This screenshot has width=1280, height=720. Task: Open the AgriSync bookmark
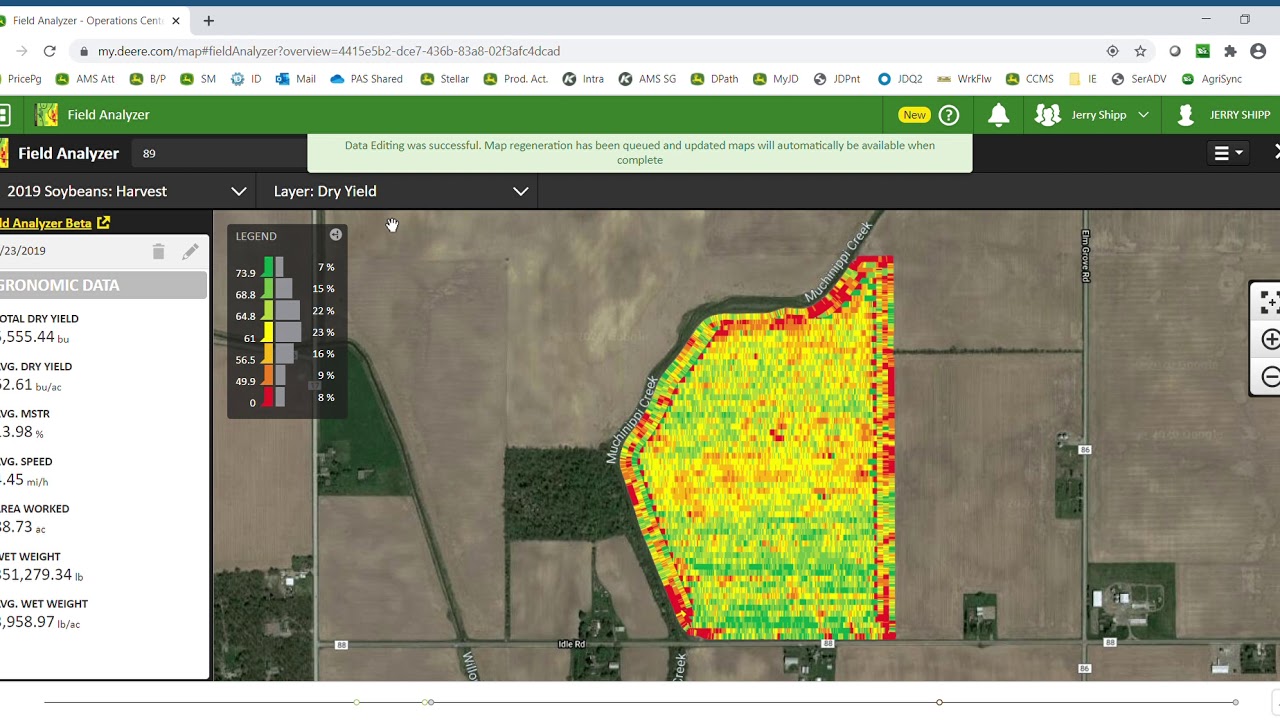tap(1212, 79)
